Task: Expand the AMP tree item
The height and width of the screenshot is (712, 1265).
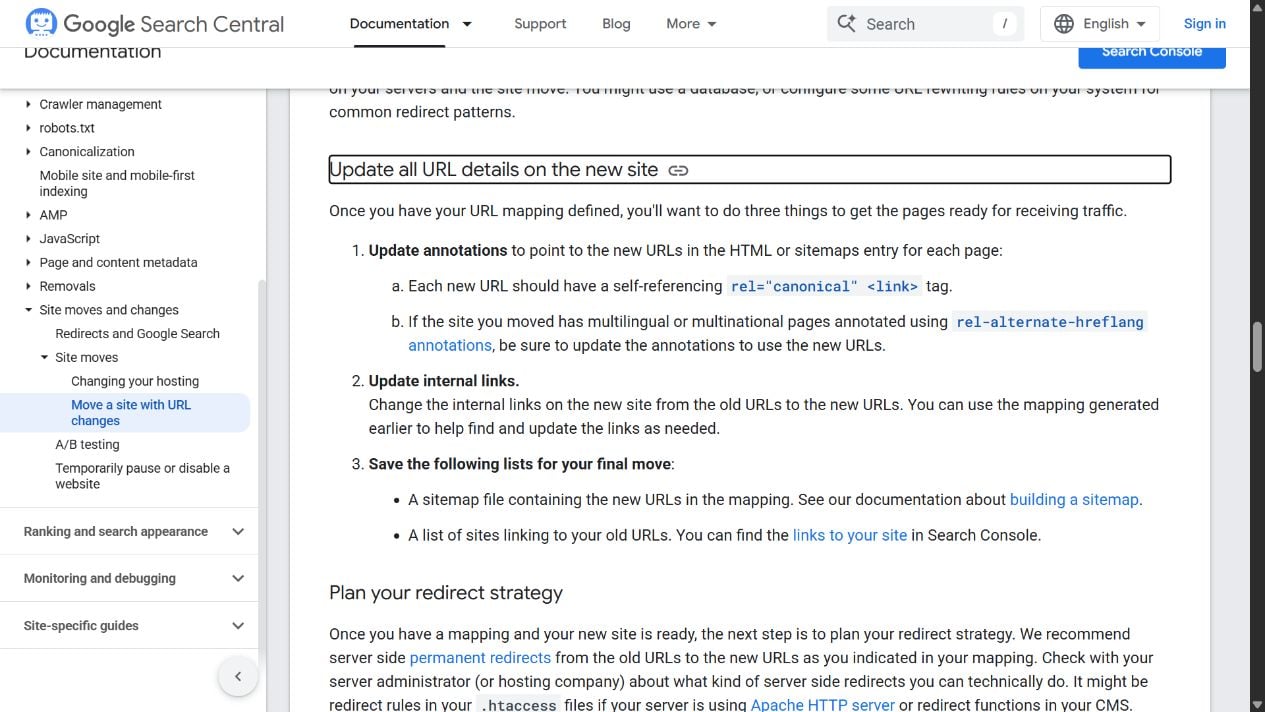Action: pos(28,215)
